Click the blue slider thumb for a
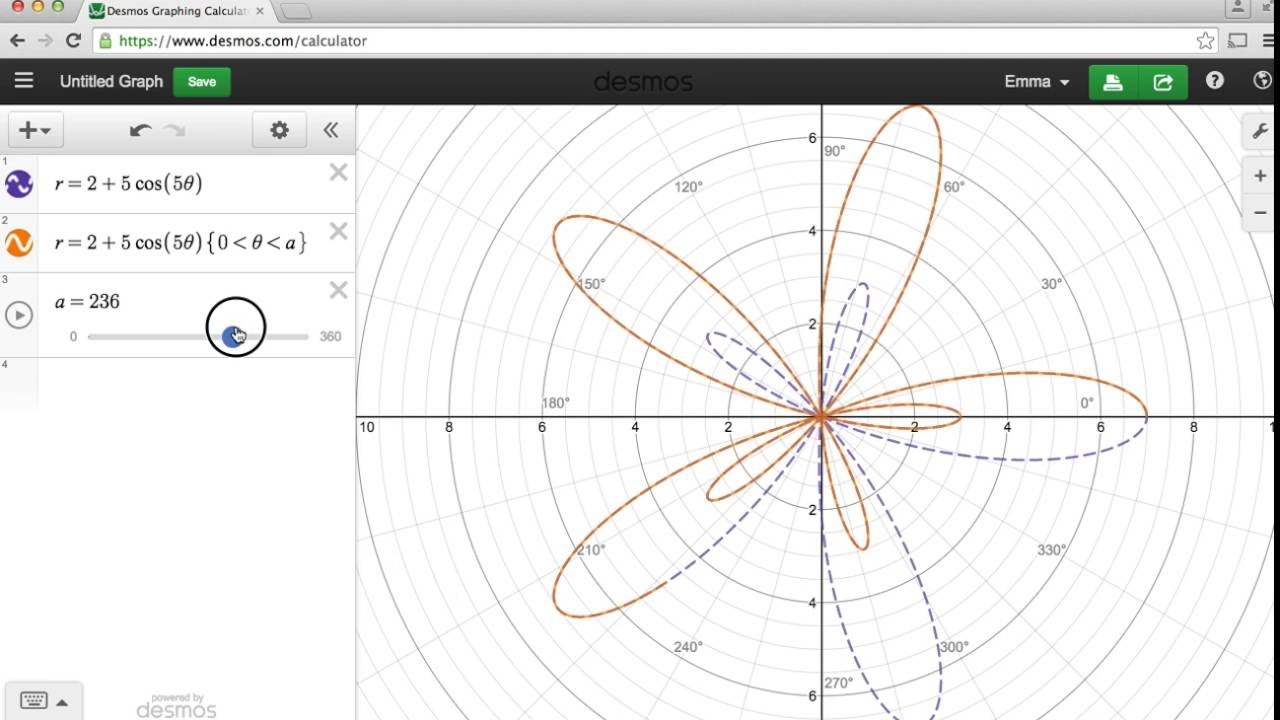The image size is (1280, 720). click(233, 337)
